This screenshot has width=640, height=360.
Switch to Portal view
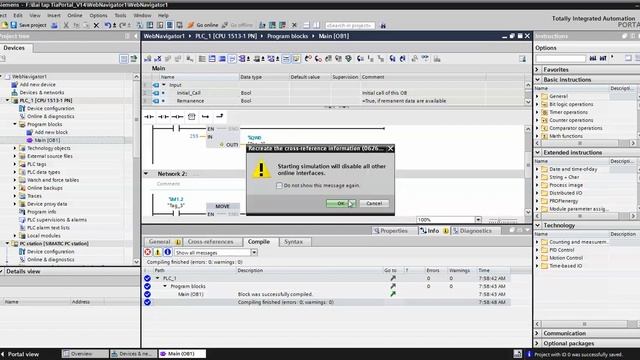[20, 354]
